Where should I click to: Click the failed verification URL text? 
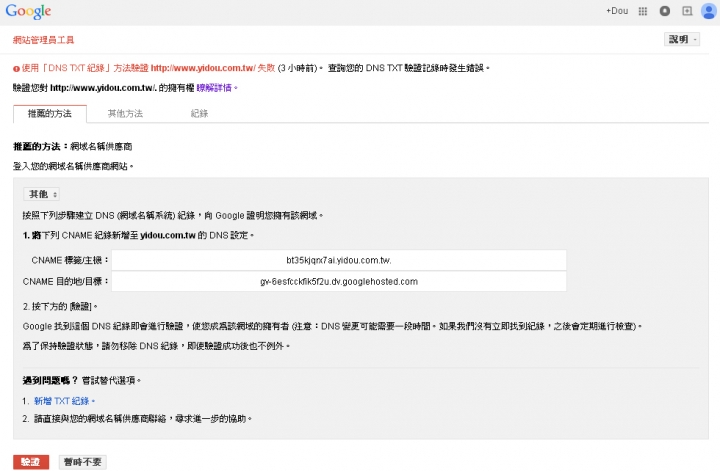[202, 68]
